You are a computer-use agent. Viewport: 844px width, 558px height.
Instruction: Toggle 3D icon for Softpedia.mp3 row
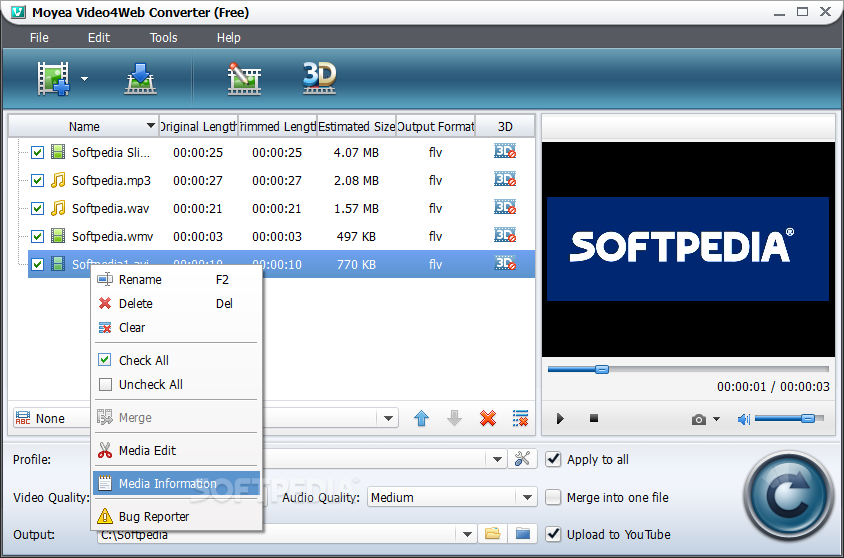click(505, 179)
